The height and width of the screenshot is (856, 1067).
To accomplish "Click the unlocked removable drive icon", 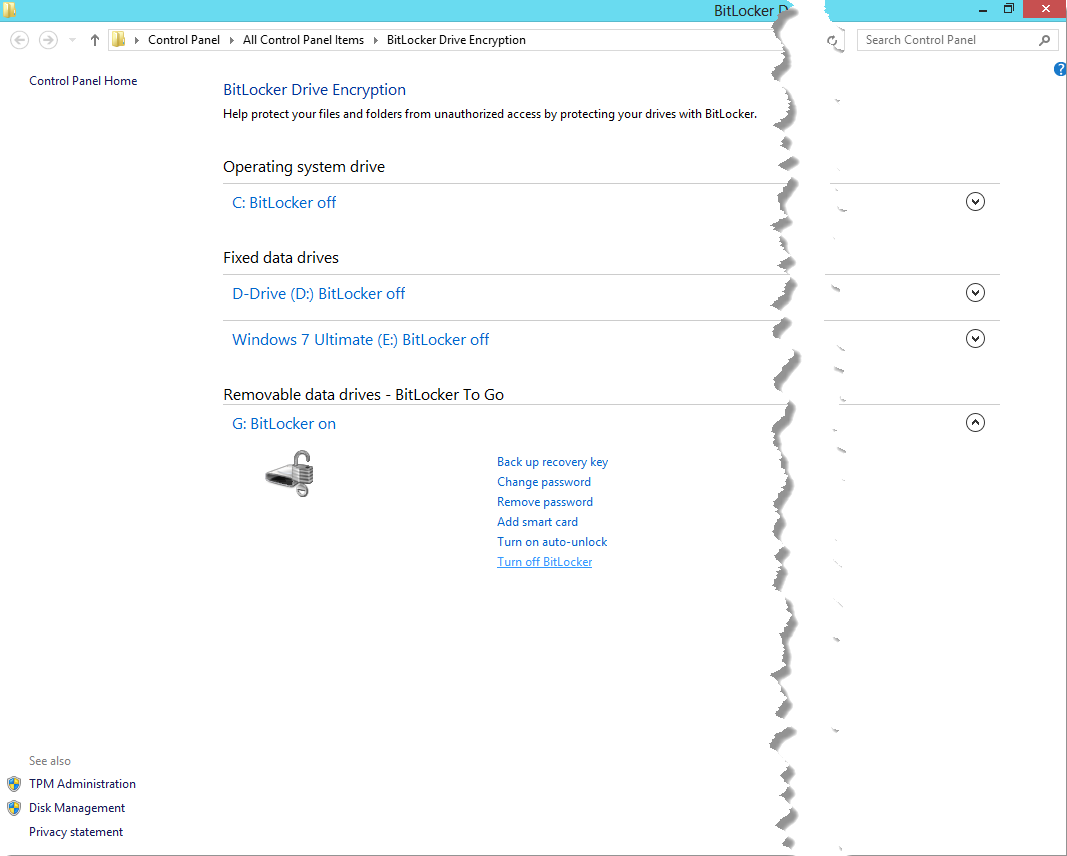I will click(289, 474).
